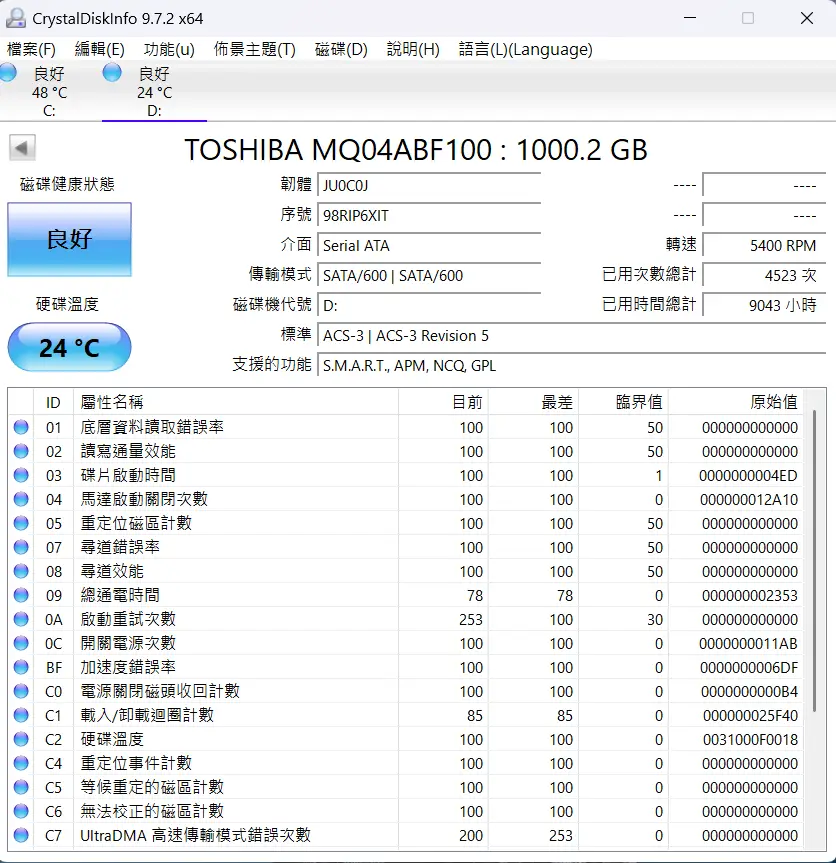Click status orb for UltraDMA error row

pos(21,836)
